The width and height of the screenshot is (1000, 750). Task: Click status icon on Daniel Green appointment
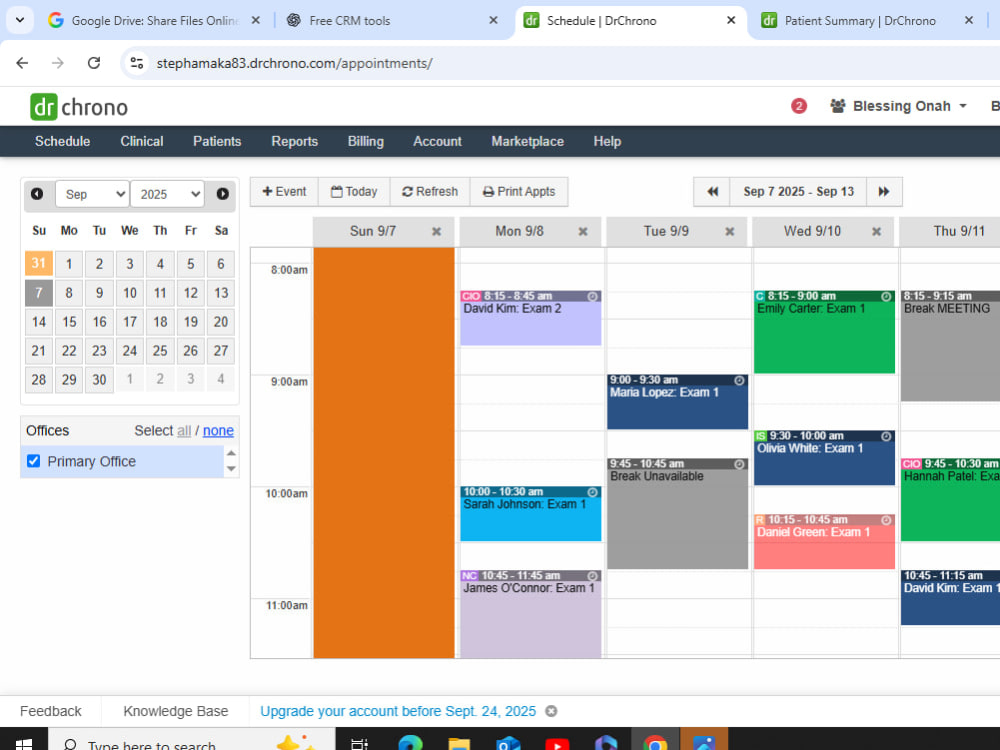click(x=886, y=520)
